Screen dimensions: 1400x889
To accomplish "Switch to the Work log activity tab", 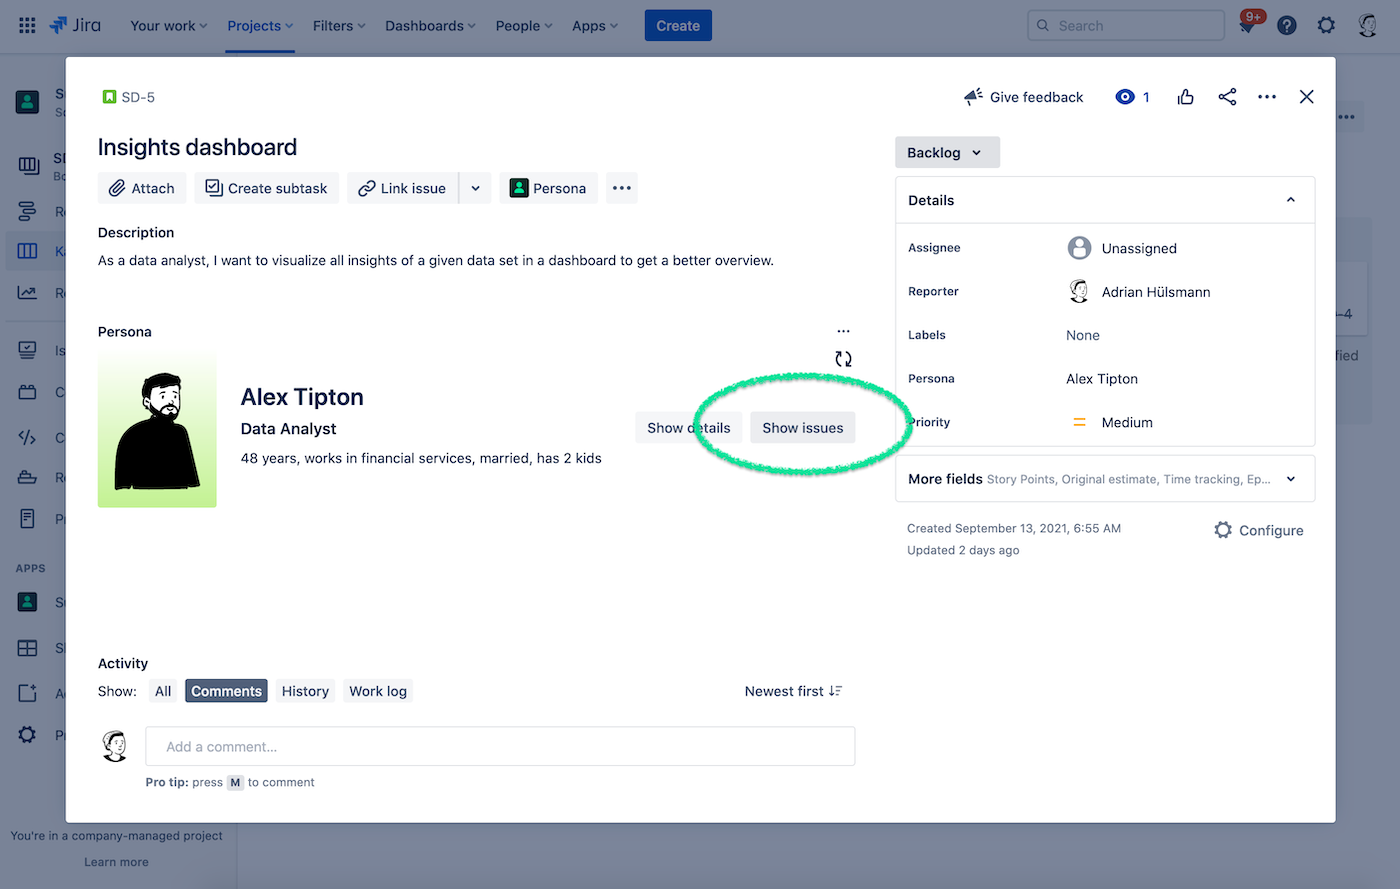I will pos(378,691).
